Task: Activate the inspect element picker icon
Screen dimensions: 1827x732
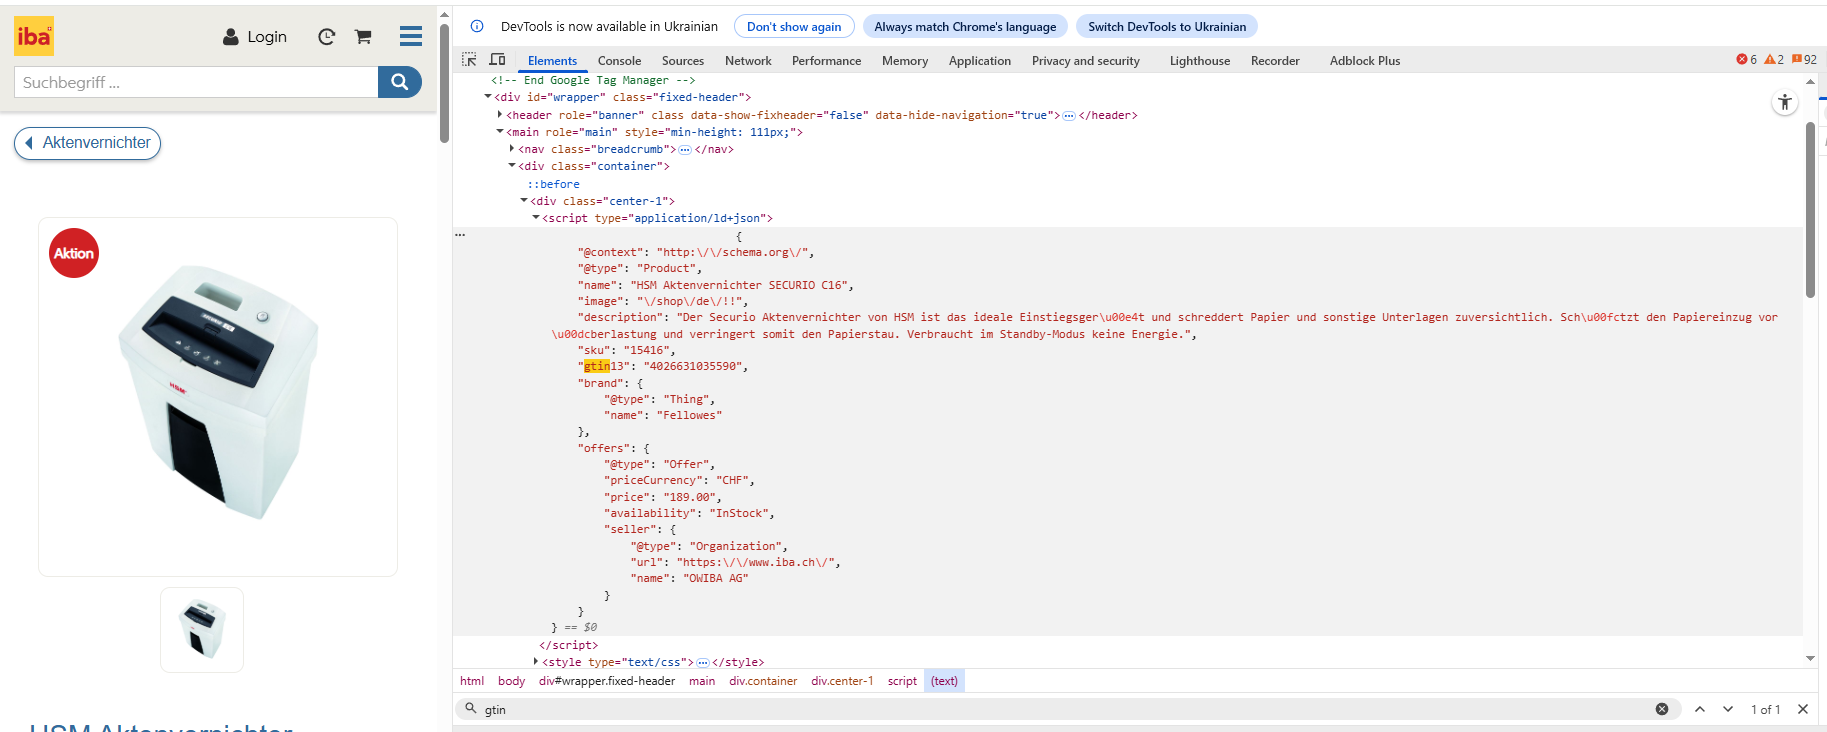Action: pyautogui.click(x=469, y=60)
